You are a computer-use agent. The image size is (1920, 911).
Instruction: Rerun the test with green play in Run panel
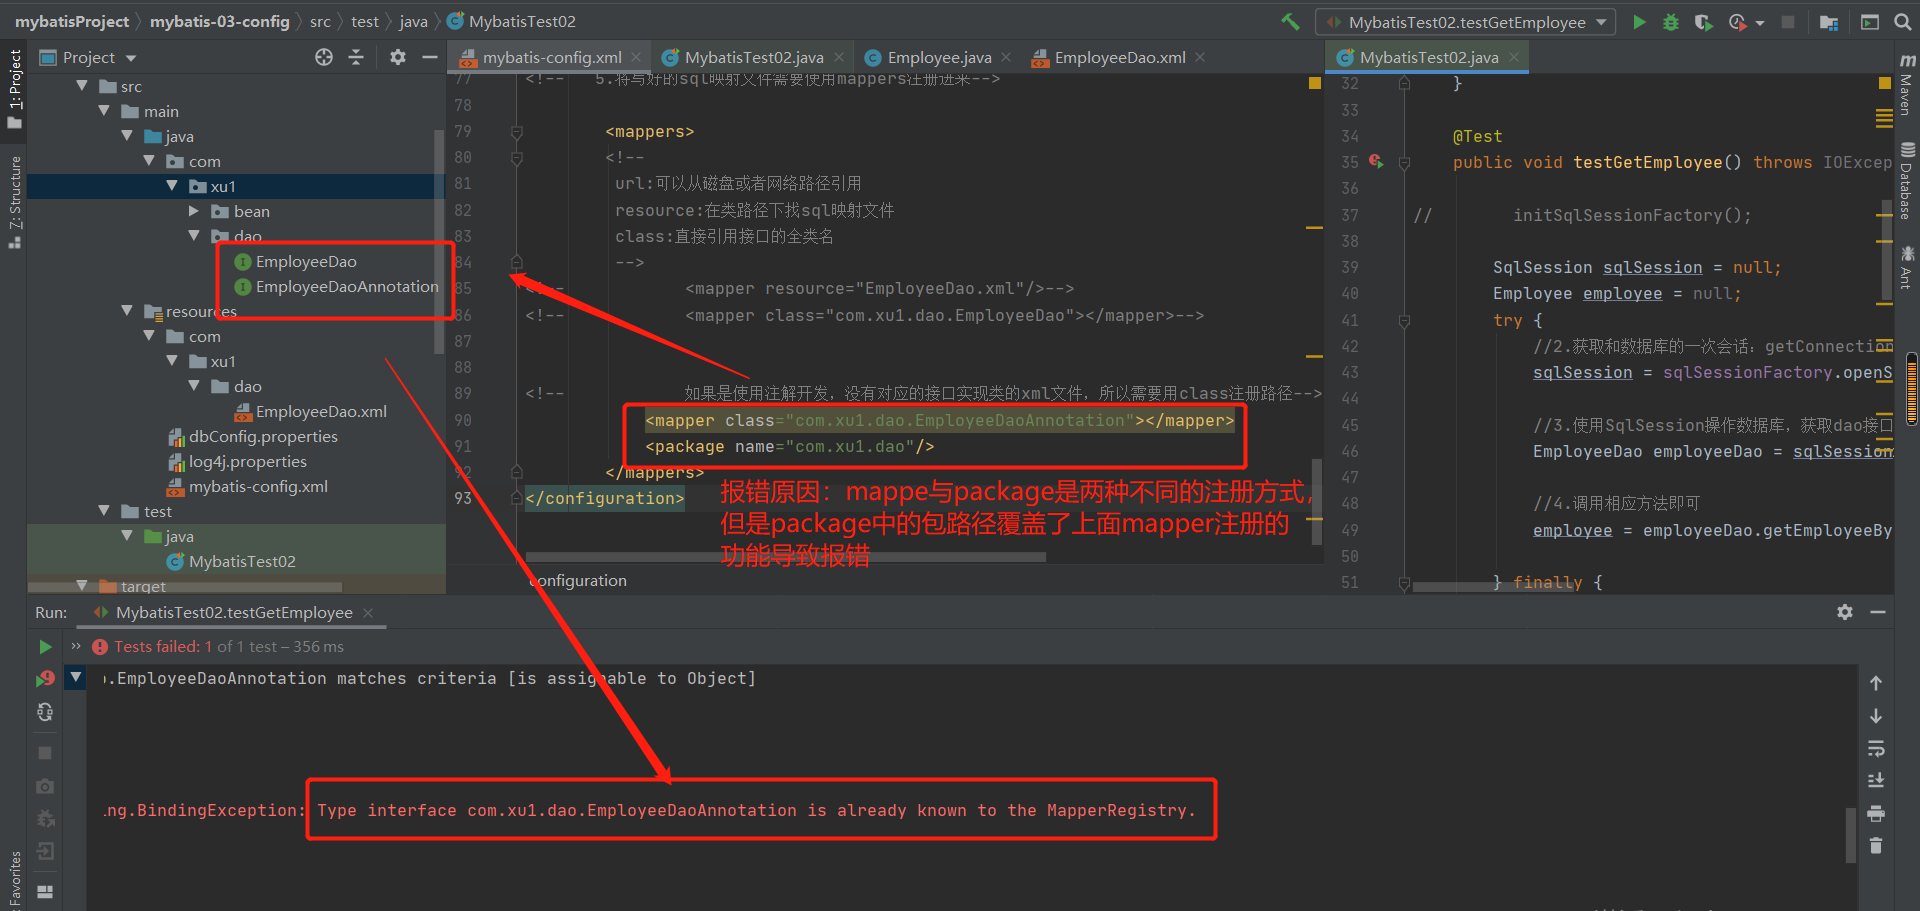(45, 647)
